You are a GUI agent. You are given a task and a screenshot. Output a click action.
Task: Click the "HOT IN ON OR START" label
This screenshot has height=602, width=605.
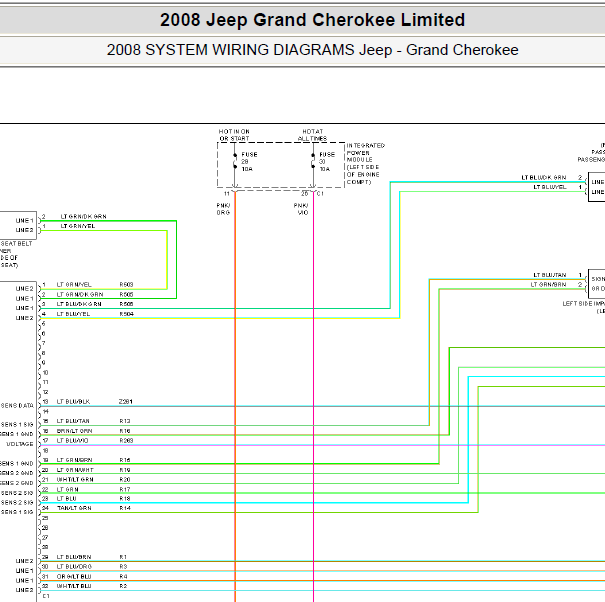click(234, 135)
